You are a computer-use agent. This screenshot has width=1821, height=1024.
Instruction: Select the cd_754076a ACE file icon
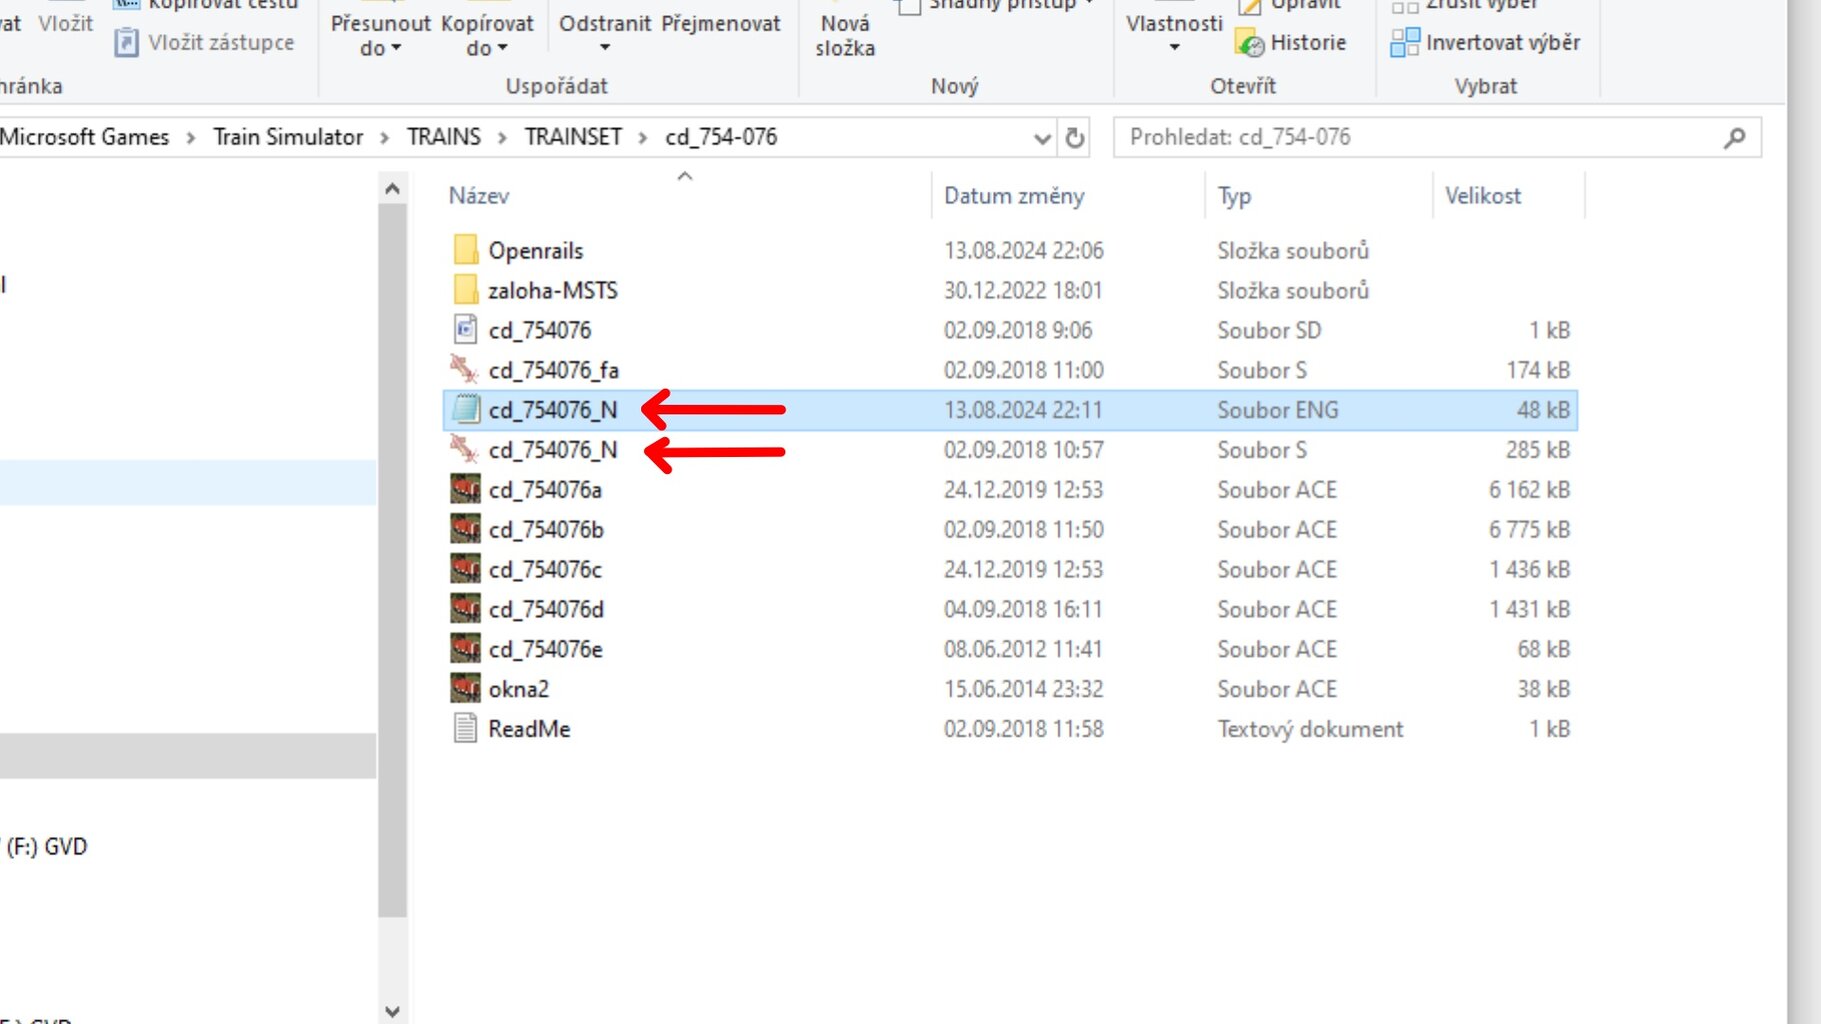(x=465, y=490)
